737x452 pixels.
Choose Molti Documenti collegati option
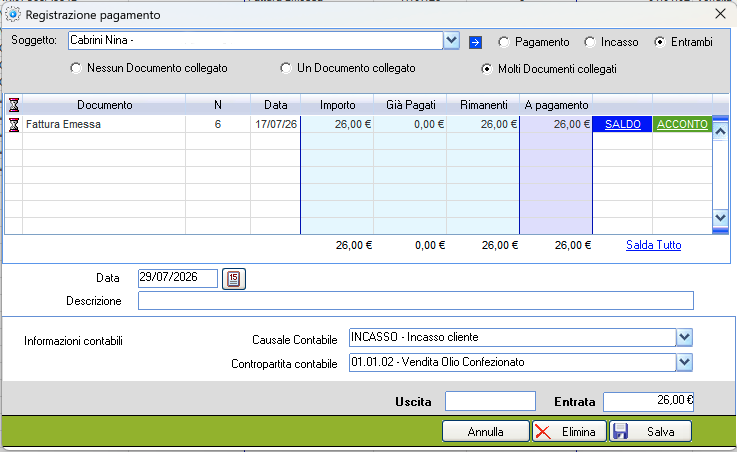[487, 69]
